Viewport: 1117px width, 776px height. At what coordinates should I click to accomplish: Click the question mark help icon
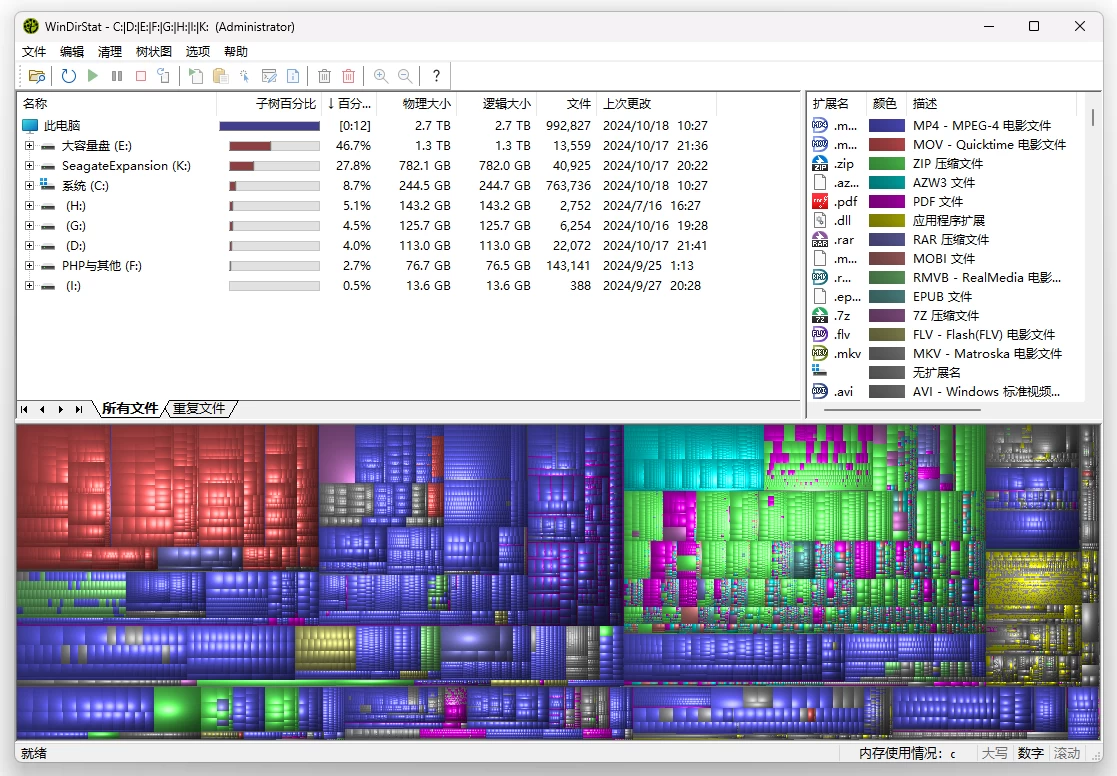pyautogui.click(x=436, y=76)
